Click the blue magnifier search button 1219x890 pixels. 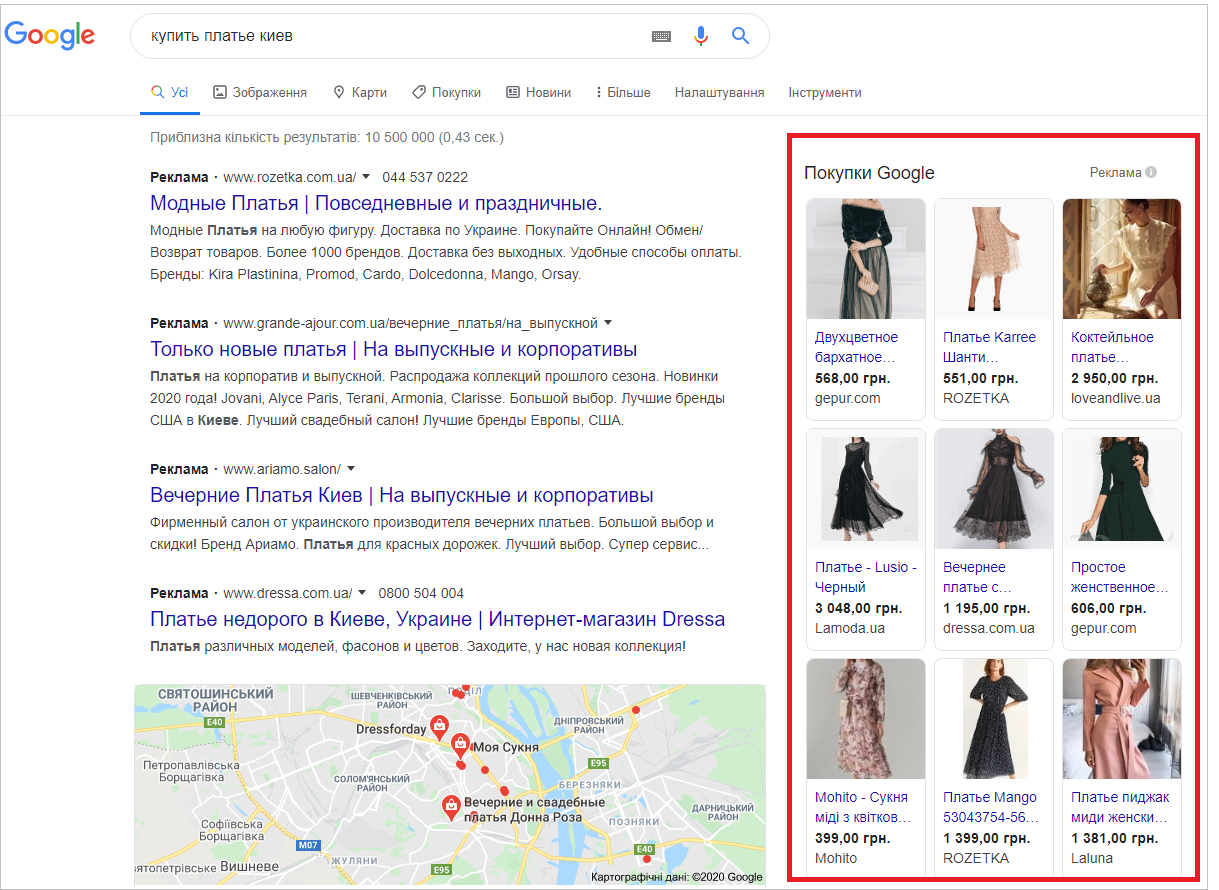click(x=740, y=36)
